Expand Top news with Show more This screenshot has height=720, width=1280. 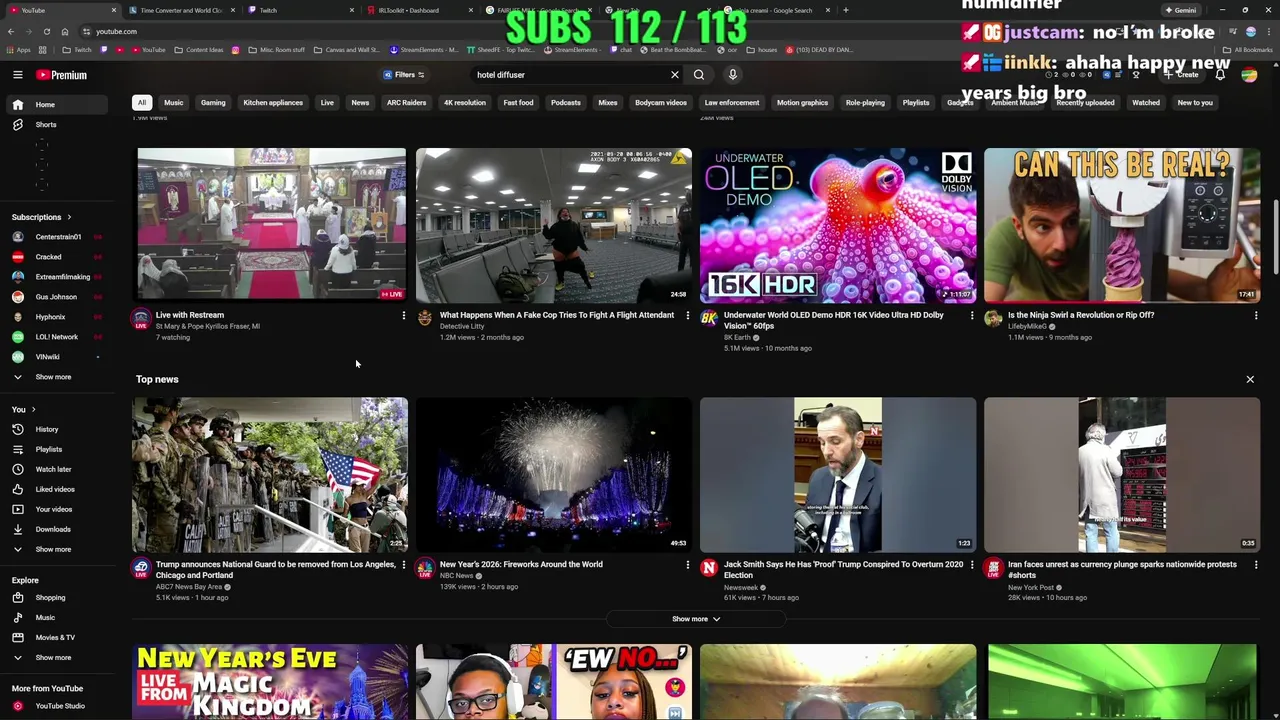pos(695,619)
